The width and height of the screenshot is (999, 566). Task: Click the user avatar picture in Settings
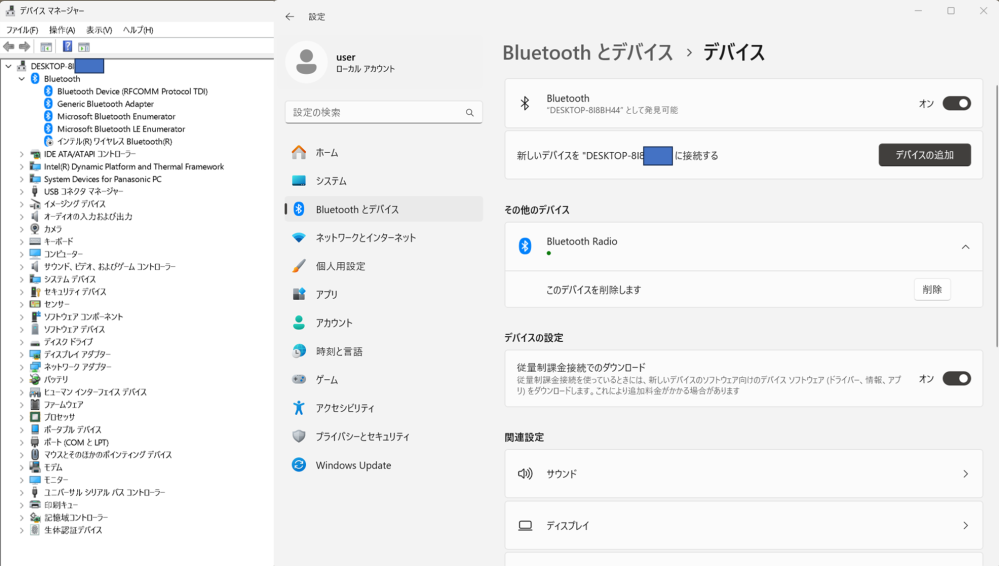306,62
